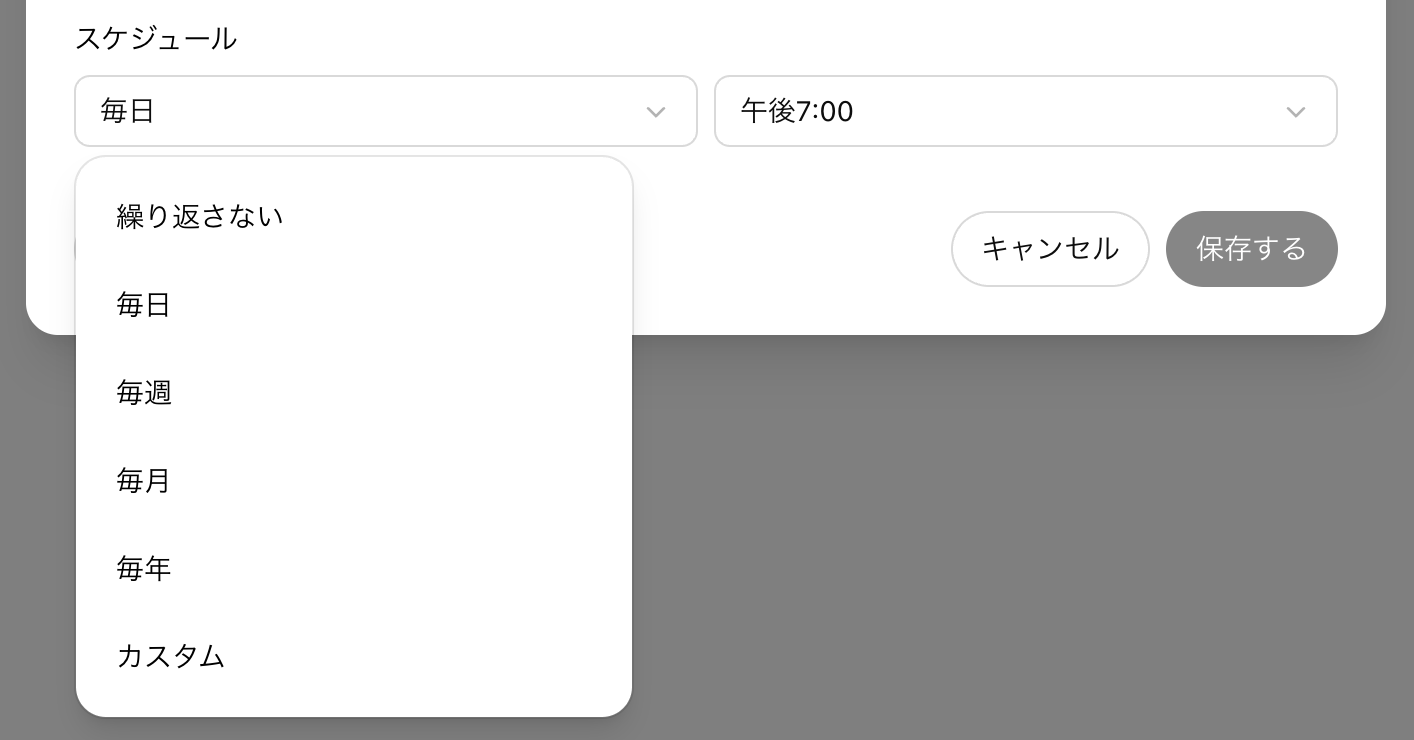1414x740 pixels.
Task: Click the chevron arrow beside 午後7:00
Action: click(x=1296, y=112)
